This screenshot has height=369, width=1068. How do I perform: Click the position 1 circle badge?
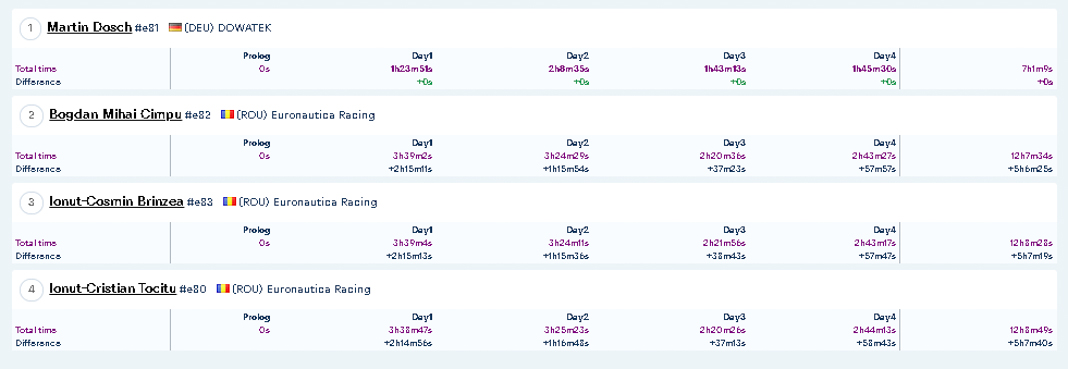[x=31, y=29]
